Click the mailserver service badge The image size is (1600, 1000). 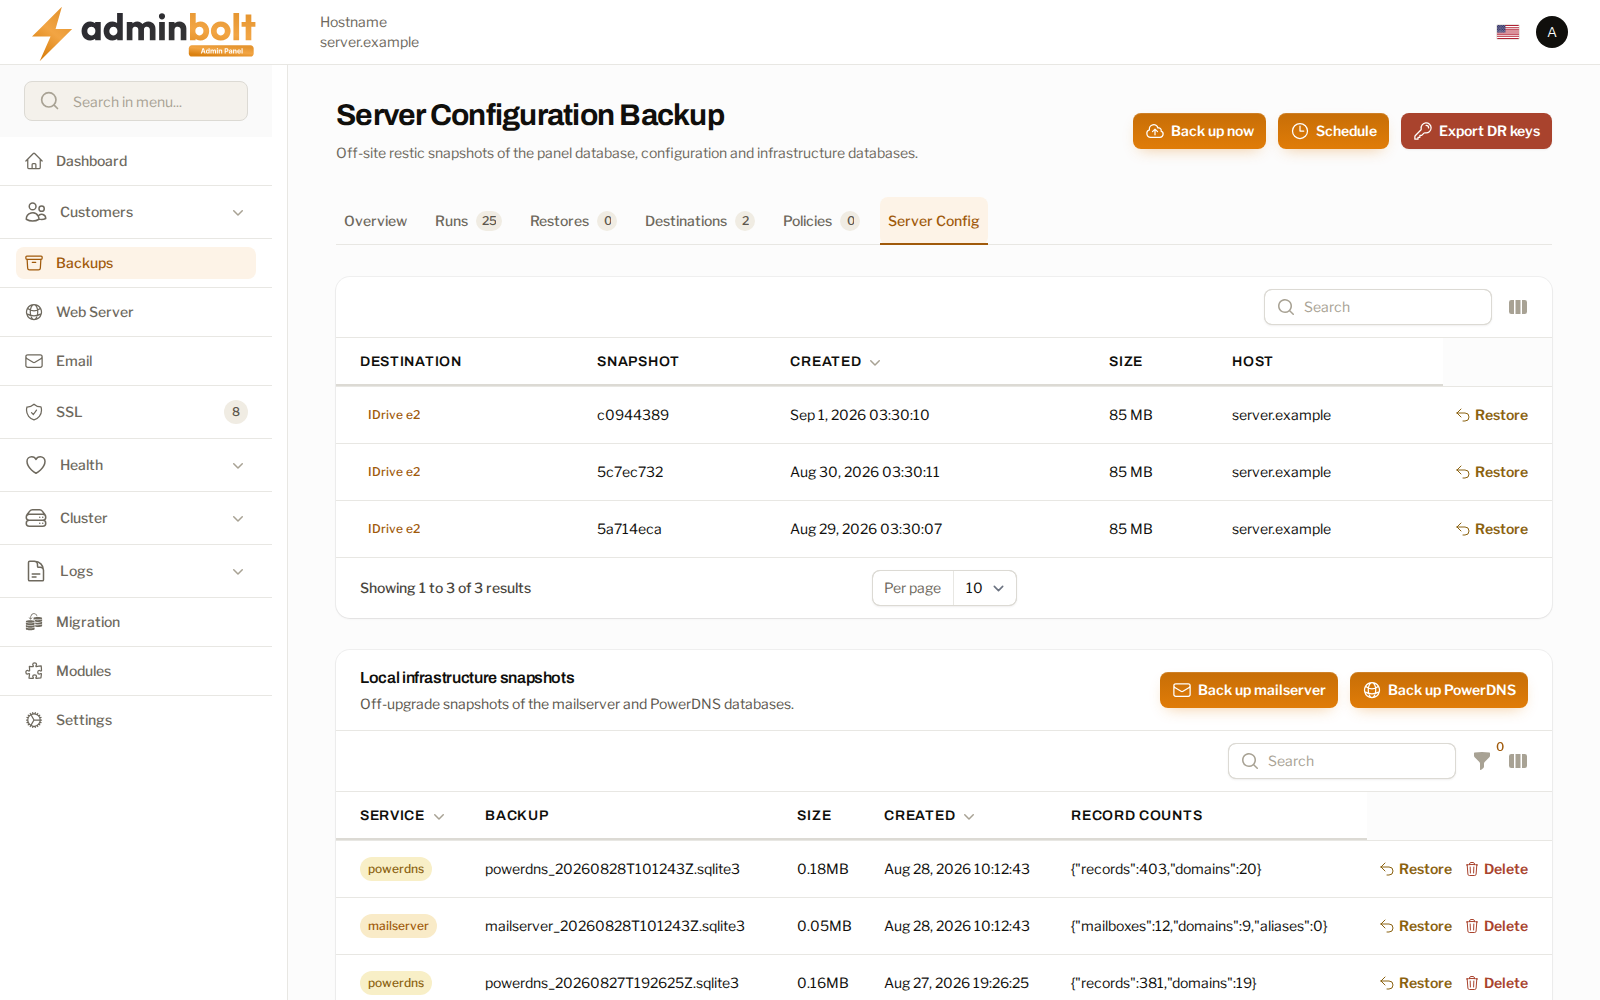pyautogui.click(x=398, y=926)
